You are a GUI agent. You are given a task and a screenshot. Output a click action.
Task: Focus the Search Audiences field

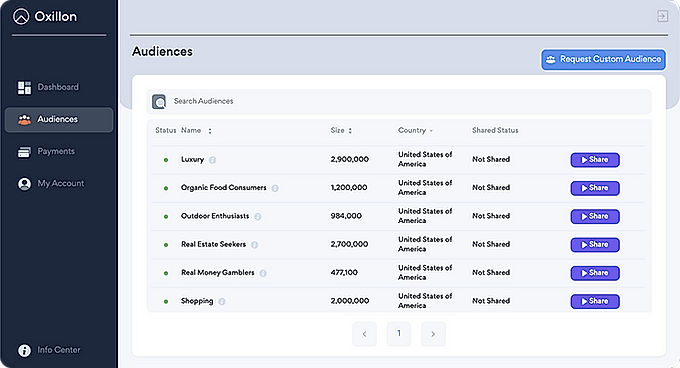pos(399,101)
